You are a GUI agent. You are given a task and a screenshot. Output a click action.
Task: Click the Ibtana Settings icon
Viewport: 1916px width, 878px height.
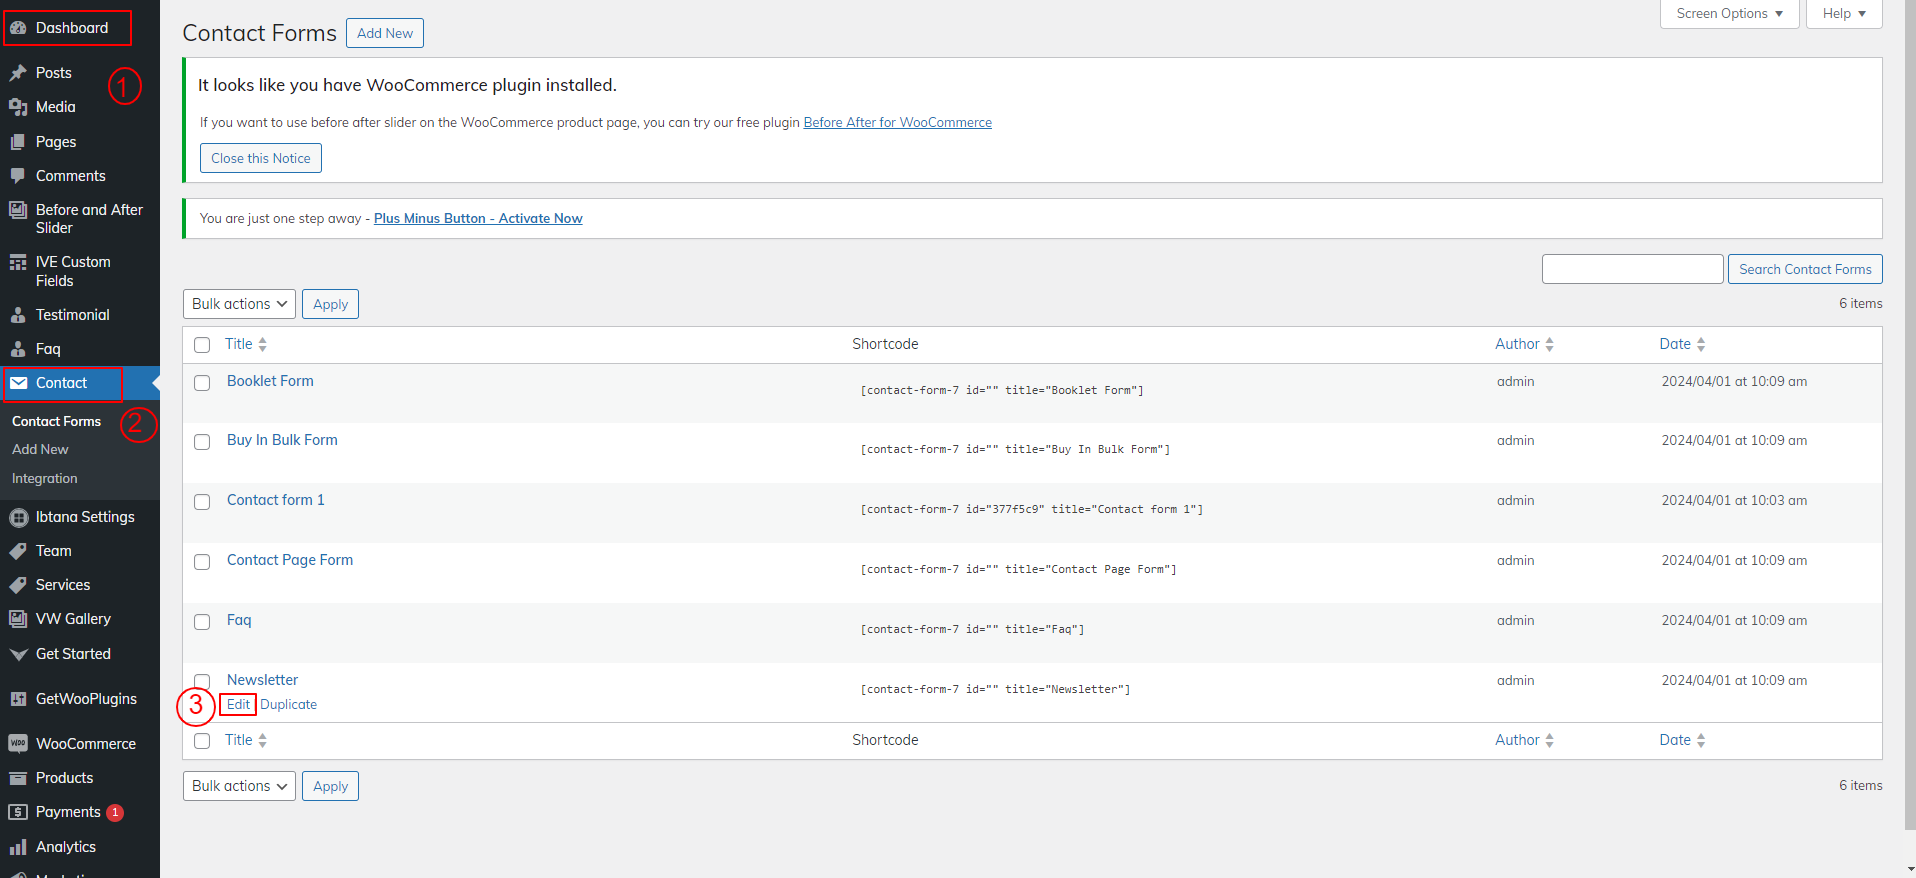18,517
